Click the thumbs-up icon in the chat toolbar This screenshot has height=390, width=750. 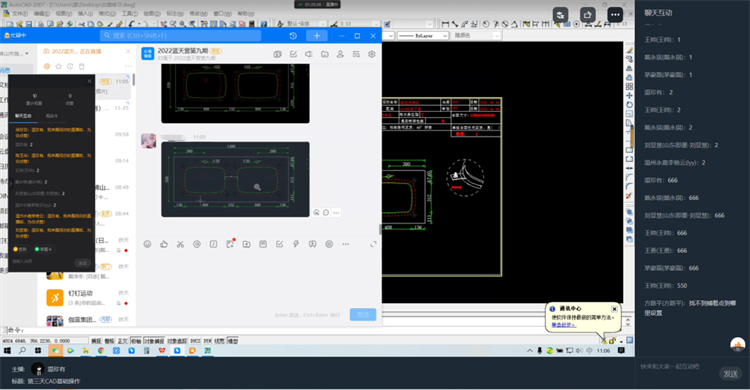point(164,244)
